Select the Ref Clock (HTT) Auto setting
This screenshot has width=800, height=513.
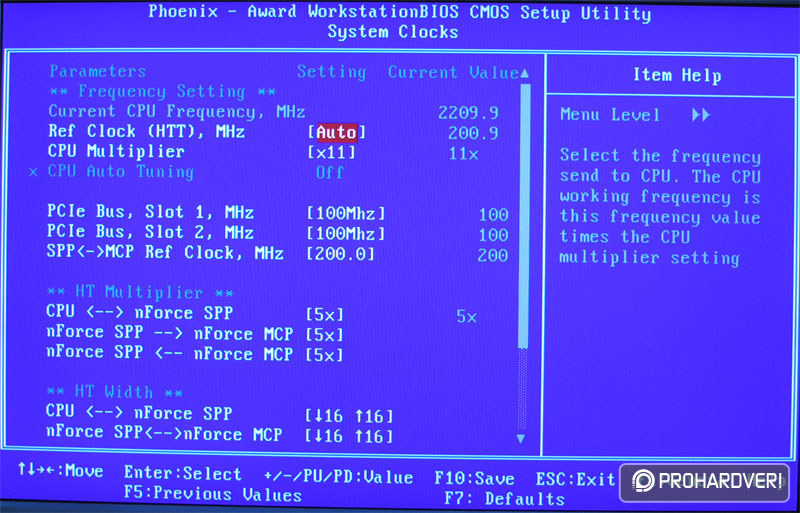click(x=336, y=133)
